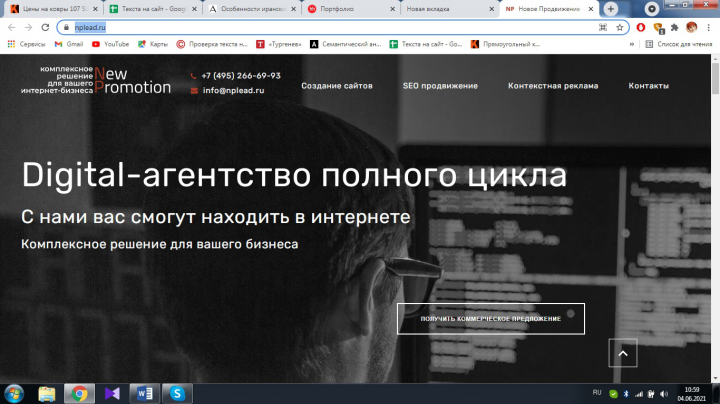Bookmark this page with the star icon
This screenshot has height=404, width=720.
(x=619, y=28)
